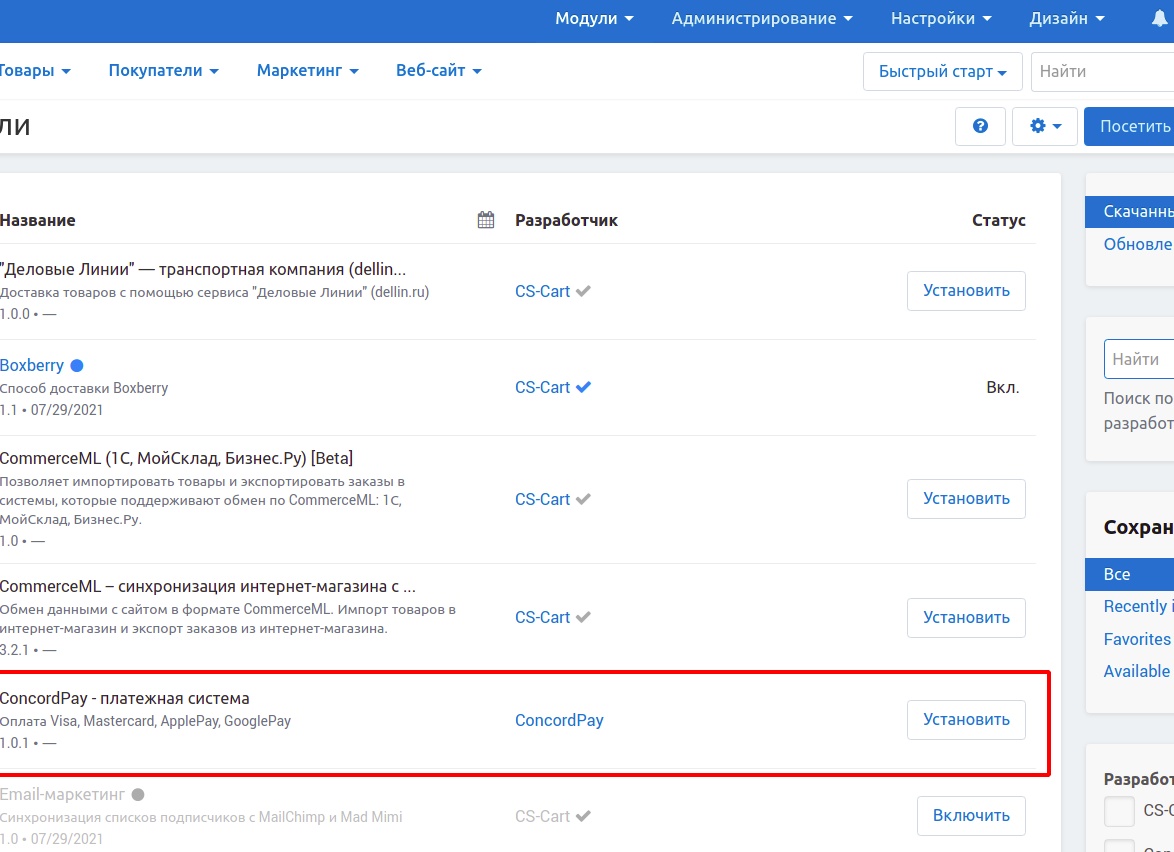Expand the Веб-сайт dropdown
The width and height of the screenshot is (1174, 852).
(x=439, y=70)
